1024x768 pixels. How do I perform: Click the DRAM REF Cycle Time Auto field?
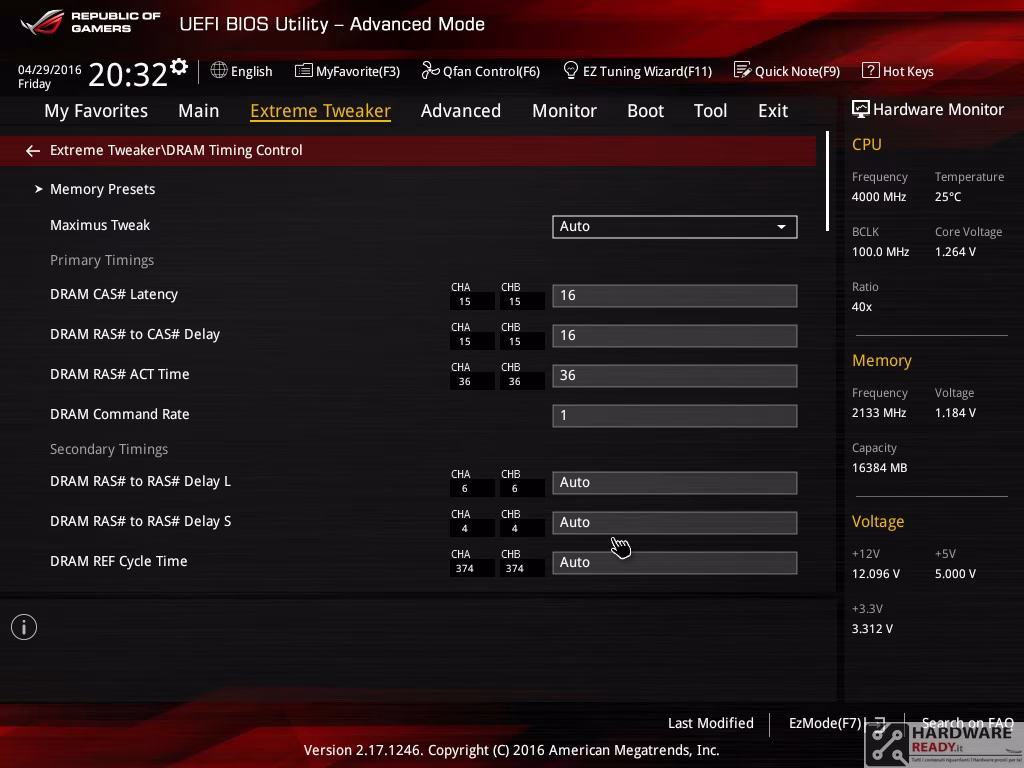[675, 562]
